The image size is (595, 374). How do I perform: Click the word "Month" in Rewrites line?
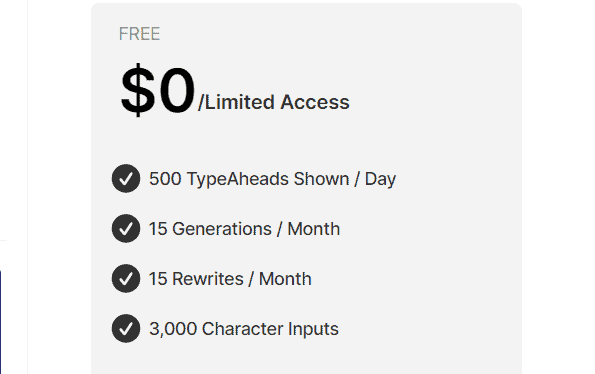(x=285, y=279)
